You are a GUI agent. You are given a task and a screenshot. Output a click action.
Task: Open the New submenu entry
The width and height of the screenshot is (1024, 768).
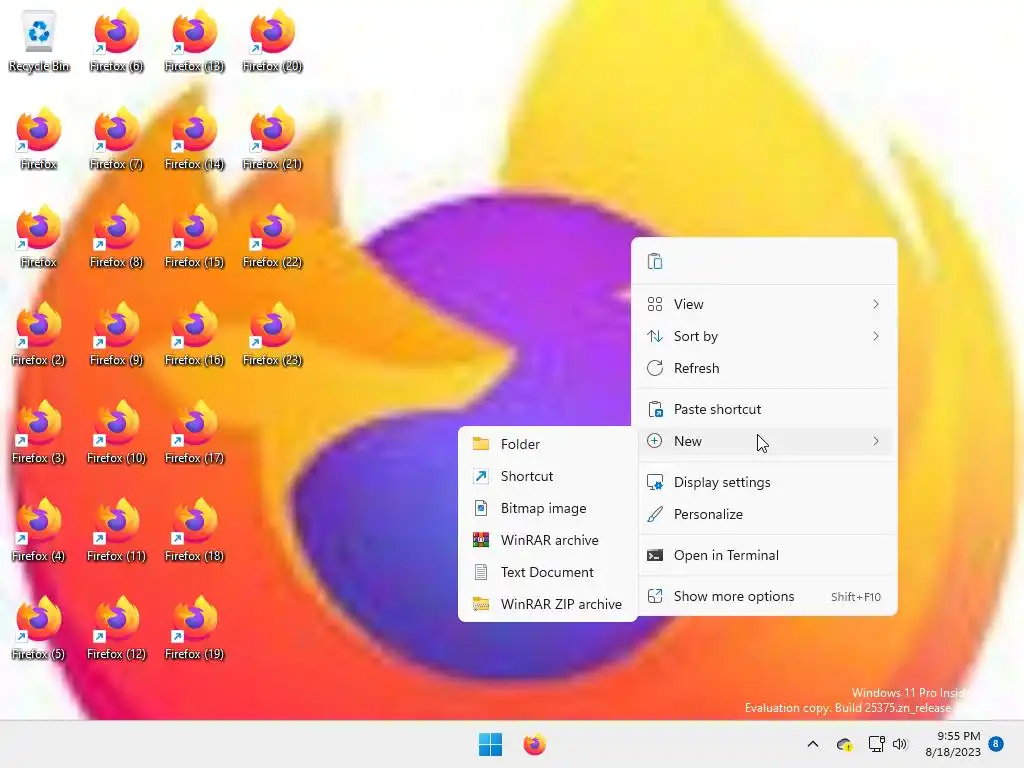click(763, 441)
